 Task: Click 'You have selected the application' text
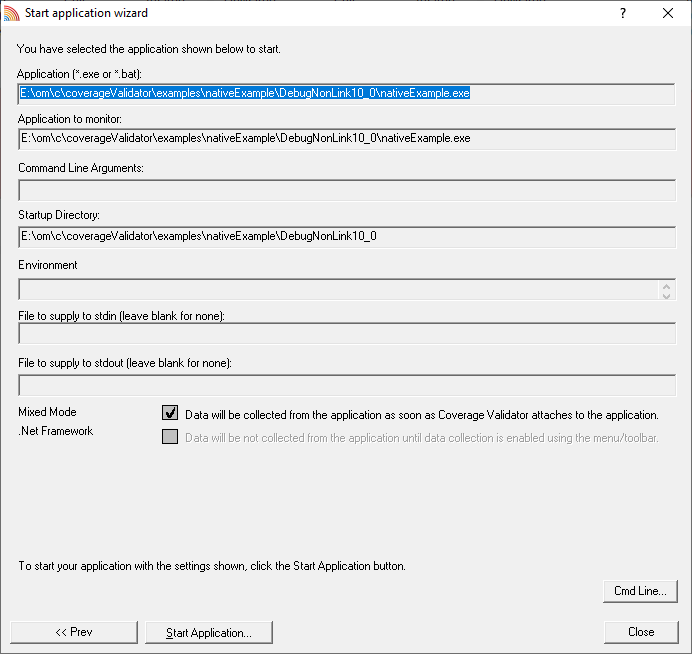point(148,49)
